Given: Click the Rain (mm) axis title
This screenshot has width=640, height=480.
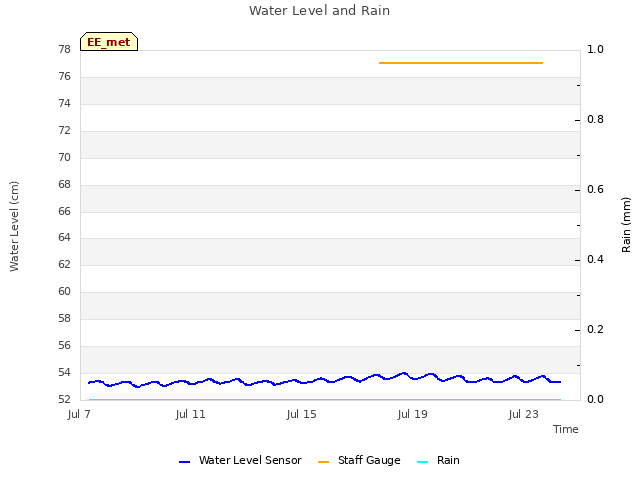Looking at the screenshot, I should [626, 225].
